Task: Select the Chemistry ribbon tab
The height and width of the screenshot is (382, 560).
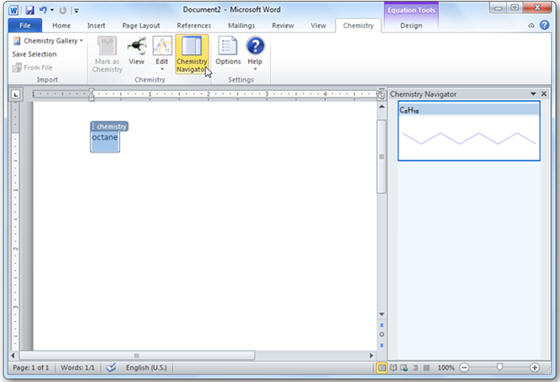Action: pos(358,26)
